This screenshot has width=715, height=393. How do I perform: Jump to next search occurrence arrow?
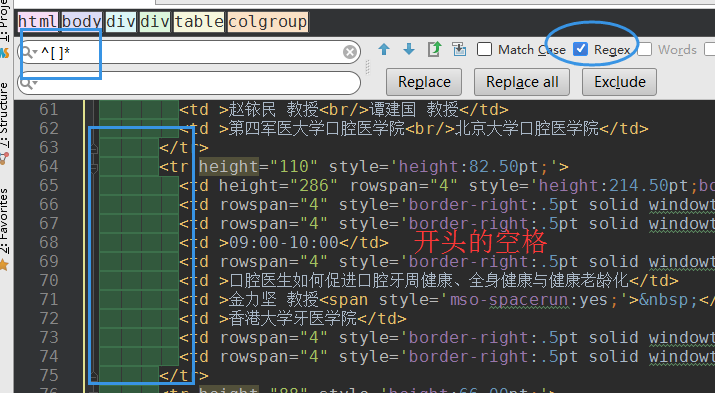pos(409,49)
